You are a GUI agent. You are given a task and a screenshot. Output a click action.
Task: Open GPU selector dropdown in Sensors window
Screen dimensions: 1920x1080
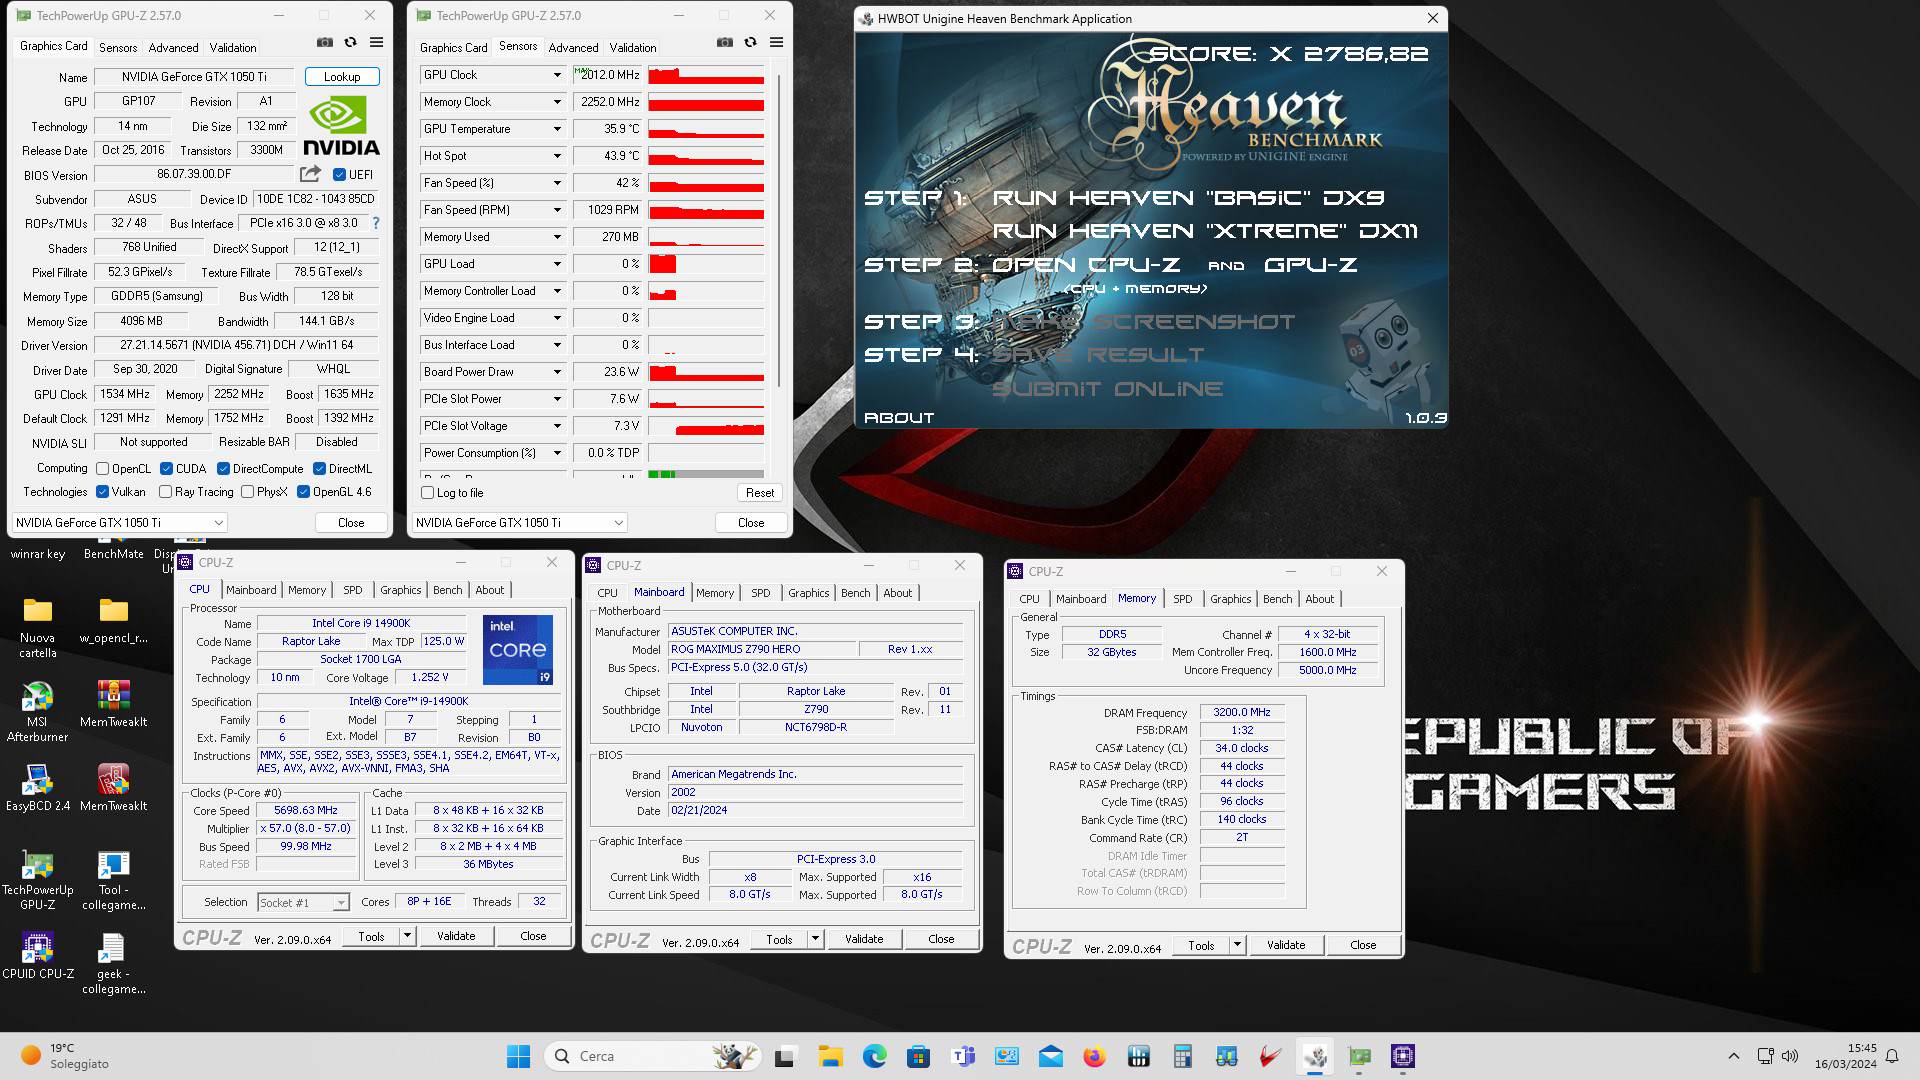point(519,522)
